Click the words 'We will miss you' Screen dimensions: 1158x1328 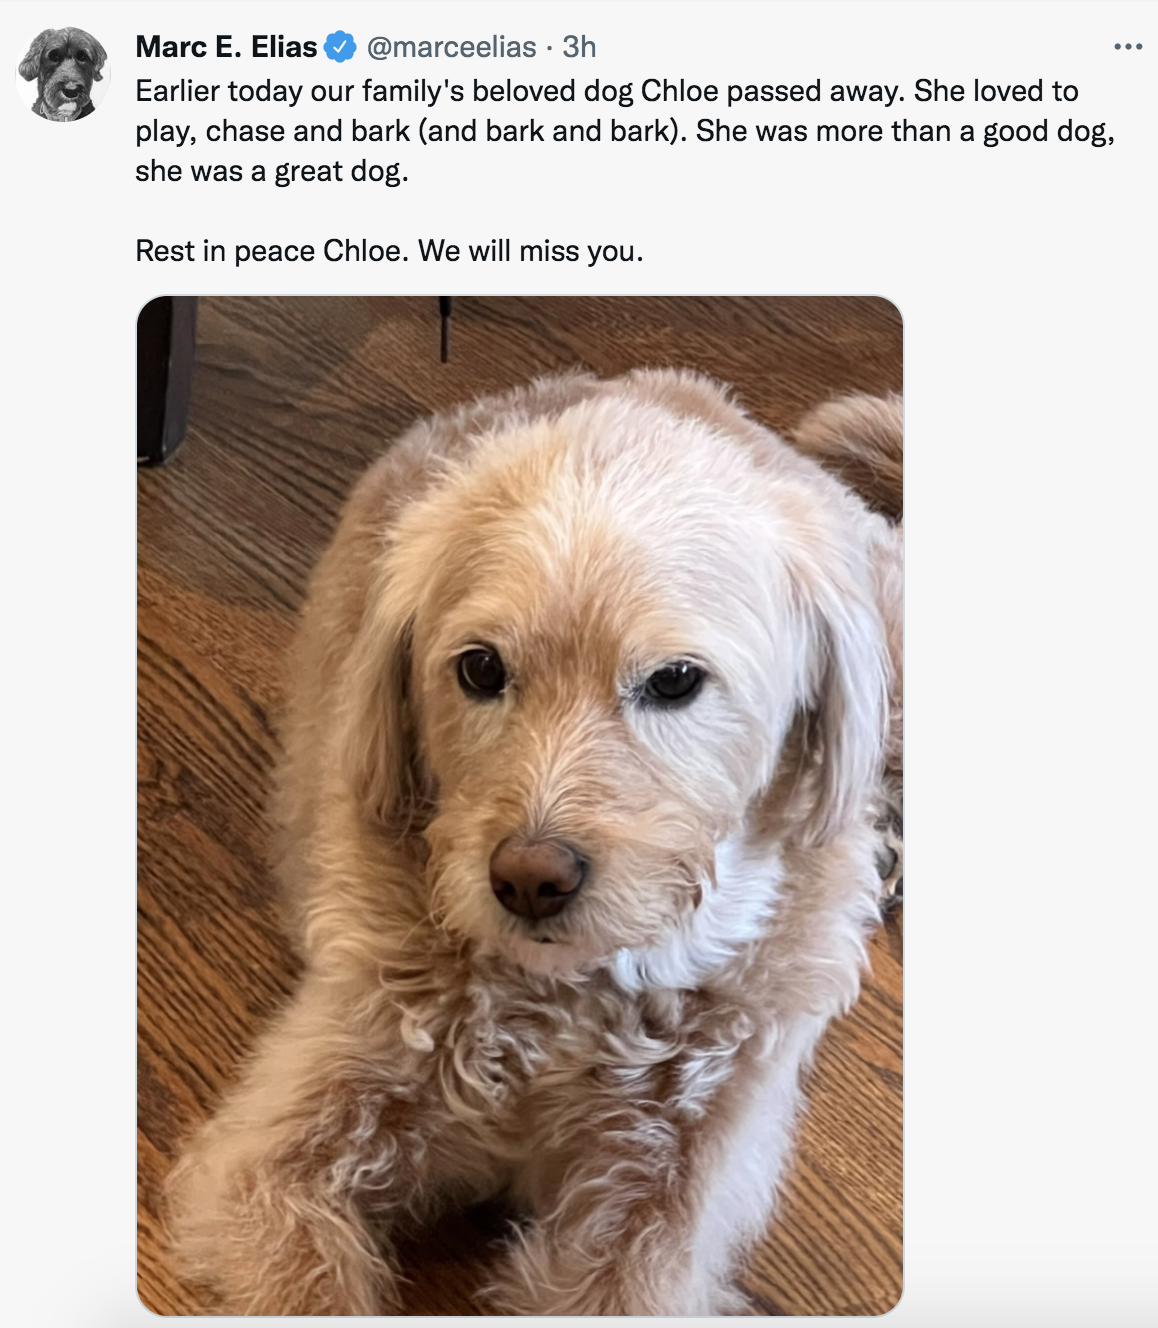530,250
